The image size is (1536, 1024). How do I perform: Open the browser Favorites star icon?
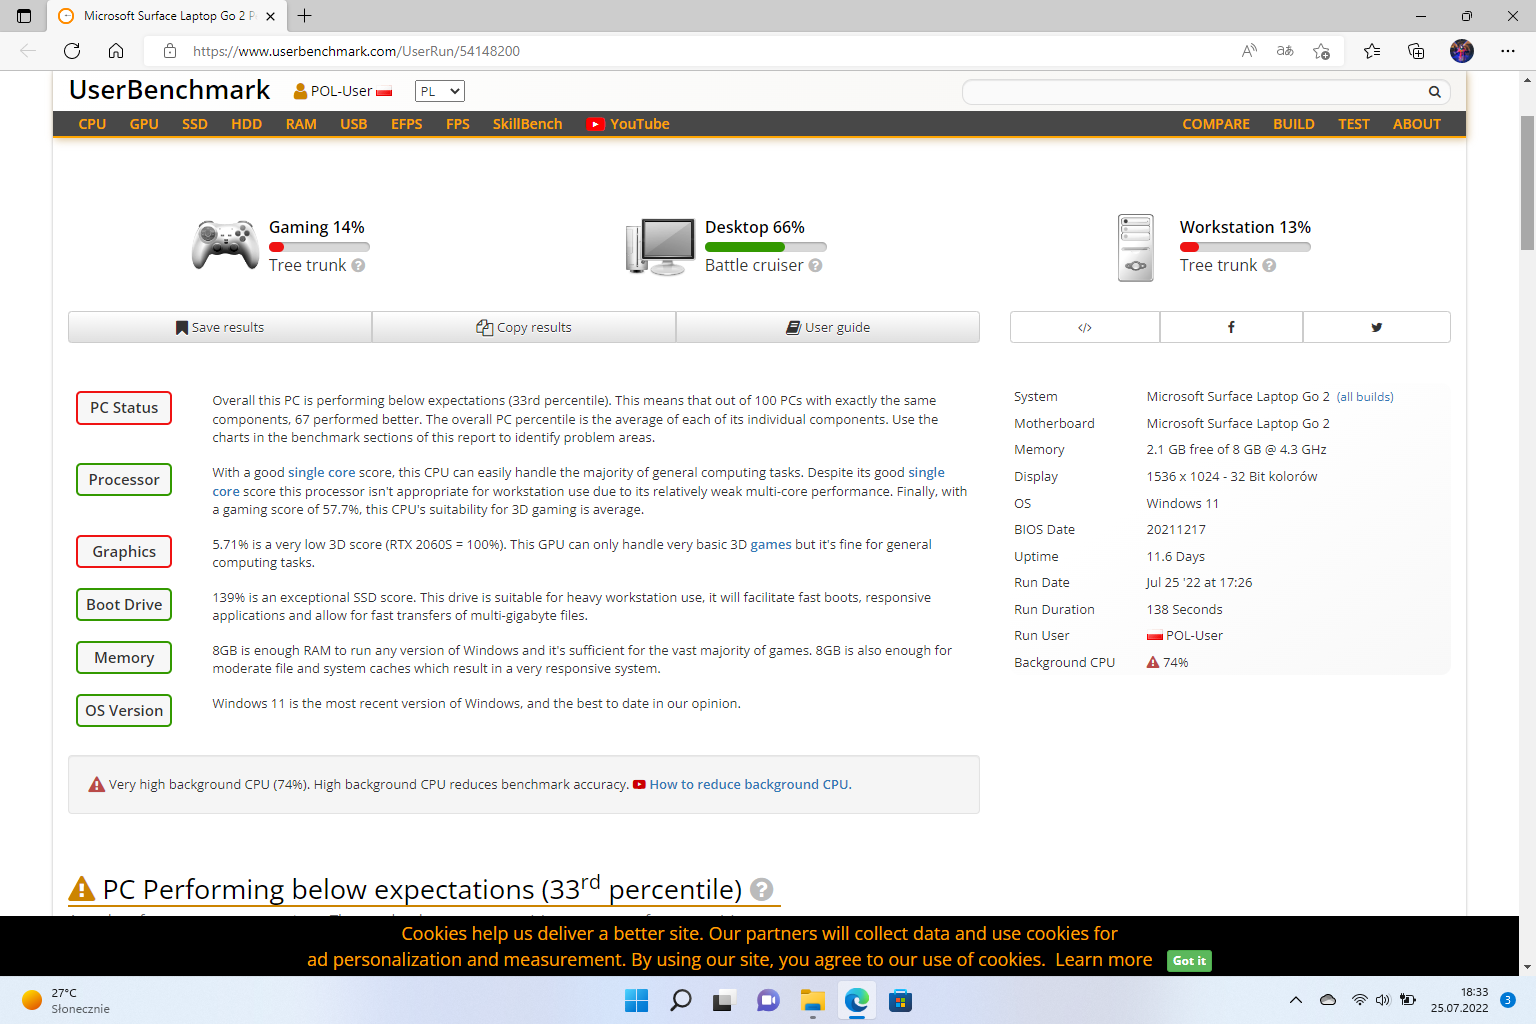(x=1371, y=51)
